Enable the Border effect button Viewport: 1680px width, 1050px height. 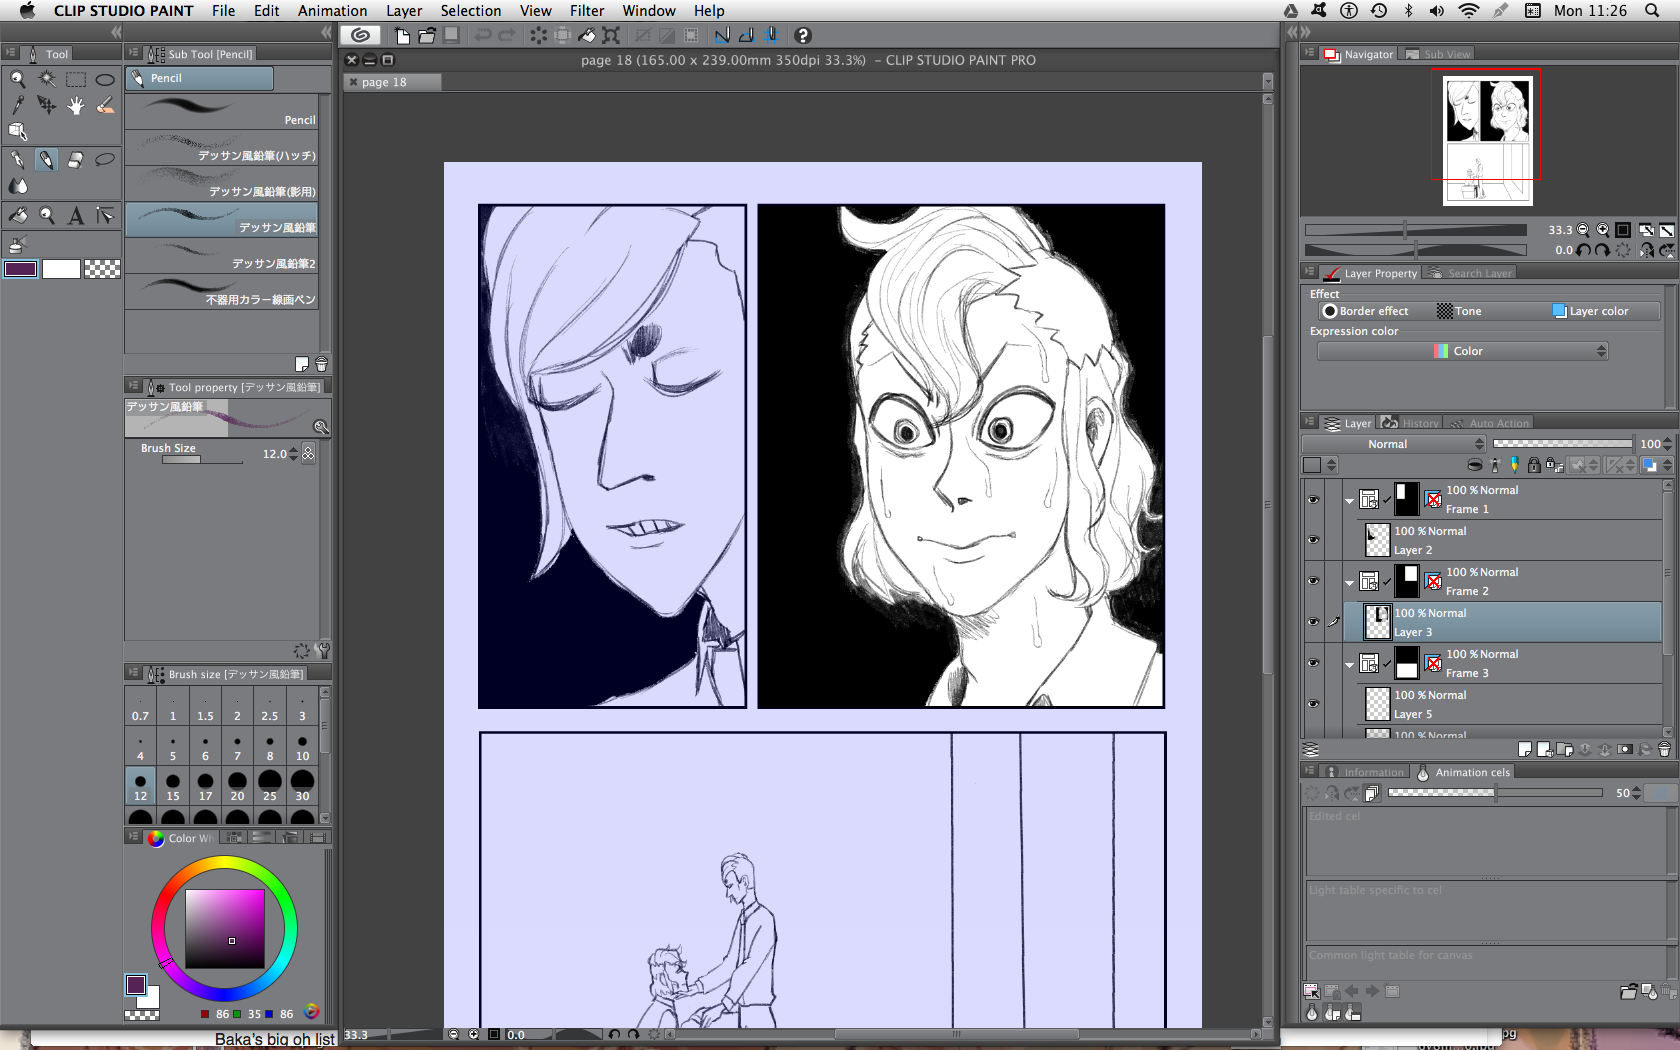pos(1365,311)
